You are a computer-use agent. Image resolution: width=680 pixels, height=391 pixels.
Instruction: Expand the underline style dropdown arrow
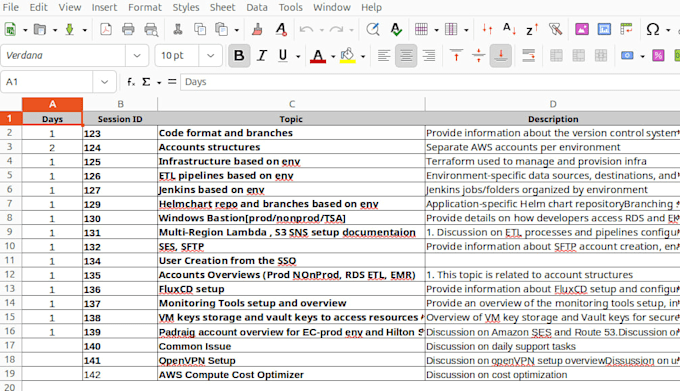click(x=298, y=56)
